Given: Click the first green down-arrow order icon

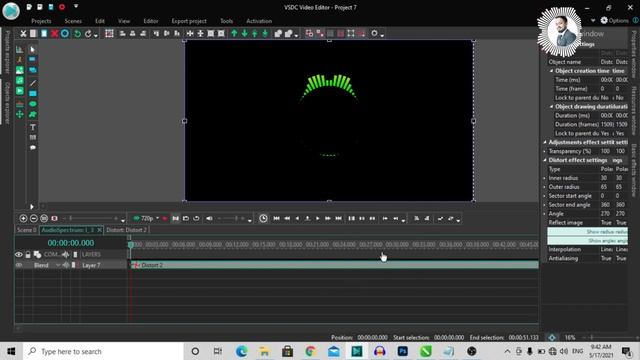Looking at the screenshot, I should click(244, 33).
